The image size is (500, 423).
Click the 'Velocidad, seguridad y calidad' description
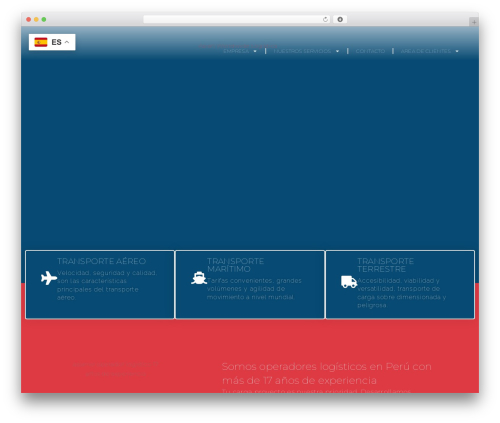(x=107, y=285)
